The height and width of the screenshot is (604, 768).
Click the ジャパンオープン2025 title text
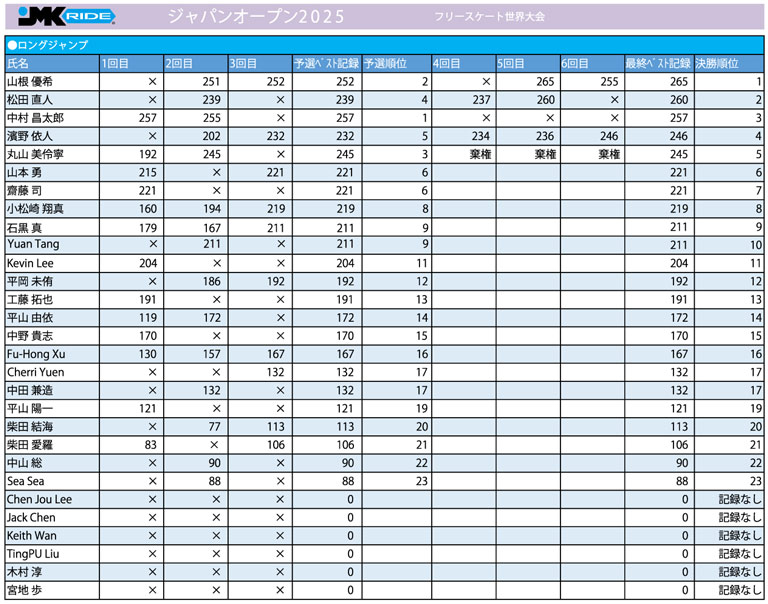[256, 17]
